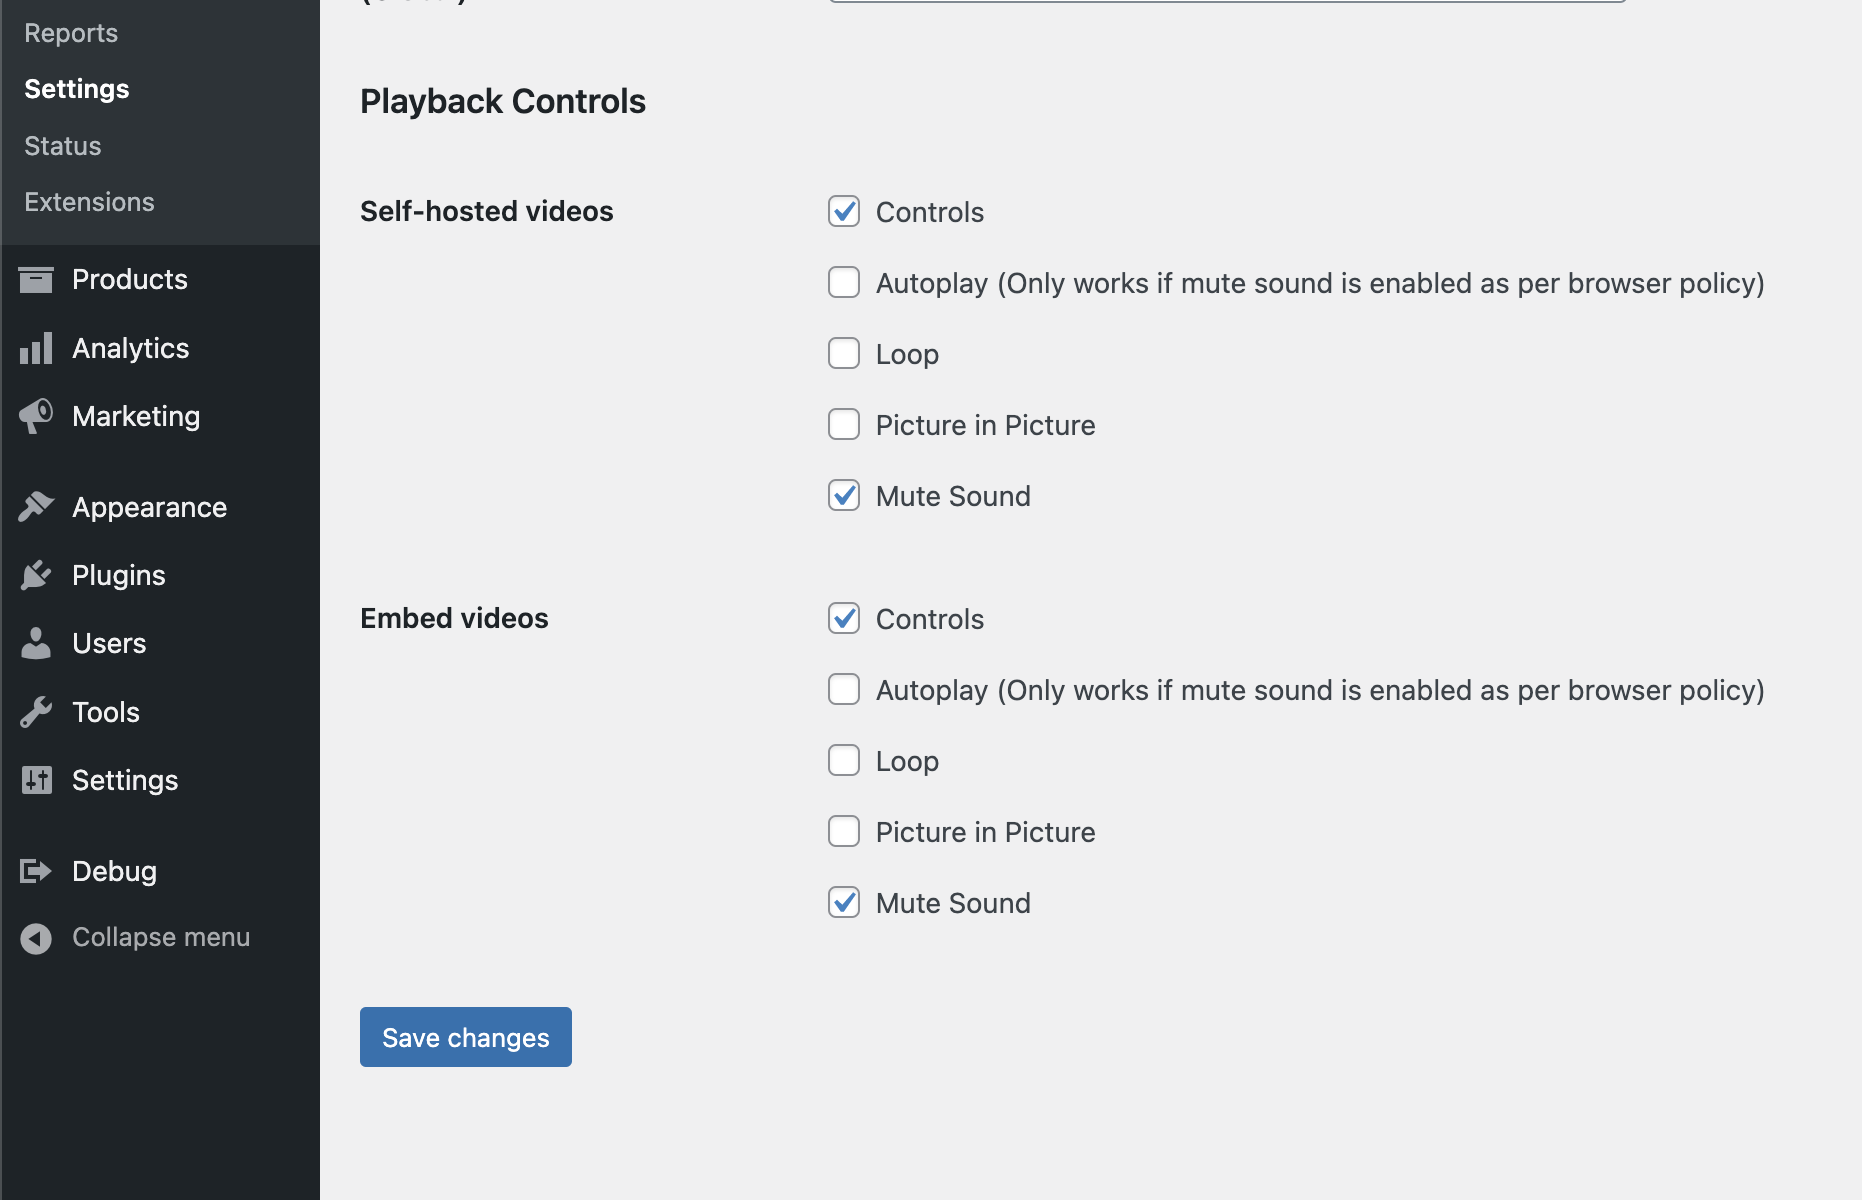The image size is (1862, 1200).
Task: Click the Settings sliders icon in sidebar
Action: [x=36, y=780]
